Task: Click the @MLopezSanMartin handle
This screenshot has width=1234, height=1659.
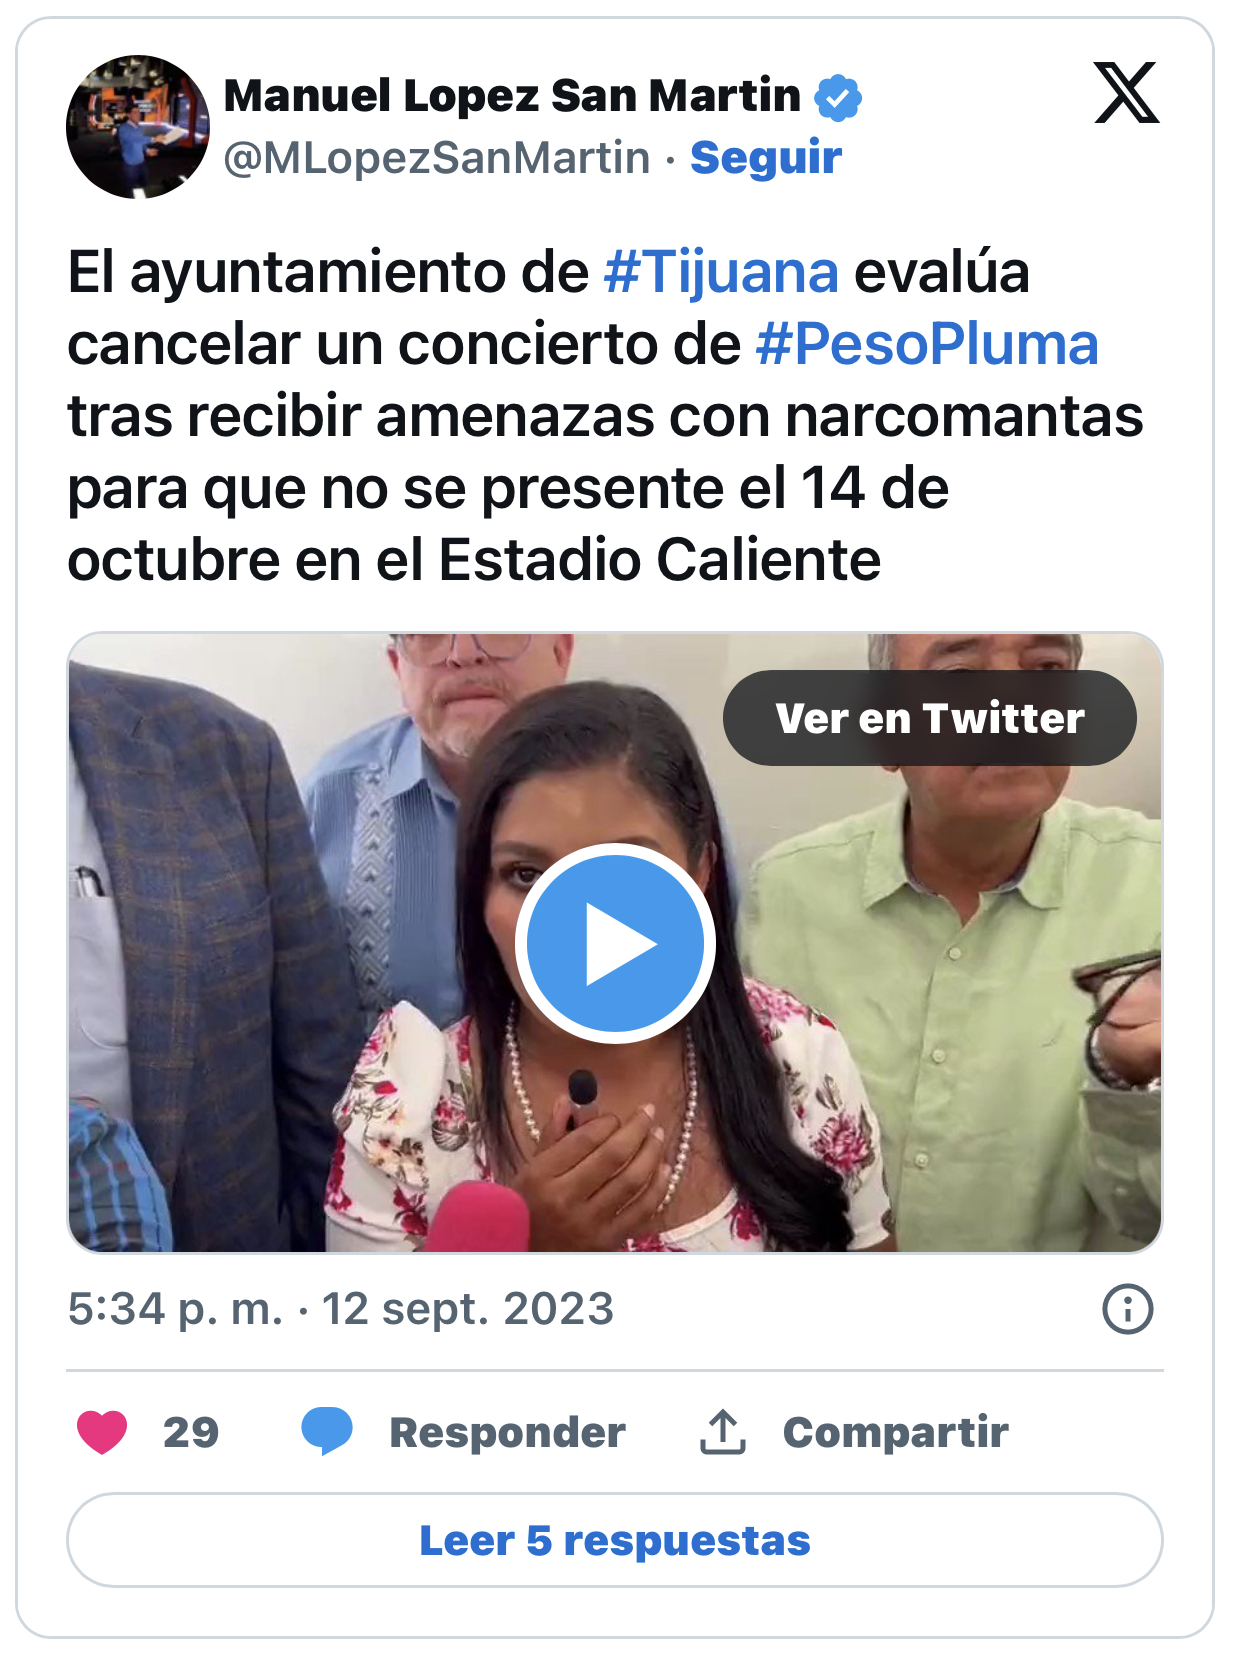Action: coord(437,158)
